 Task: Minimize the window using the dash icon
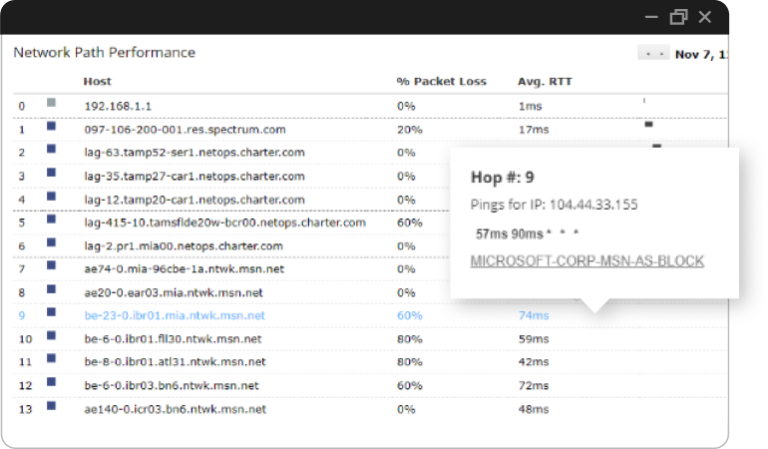click(x=651, y=17)
